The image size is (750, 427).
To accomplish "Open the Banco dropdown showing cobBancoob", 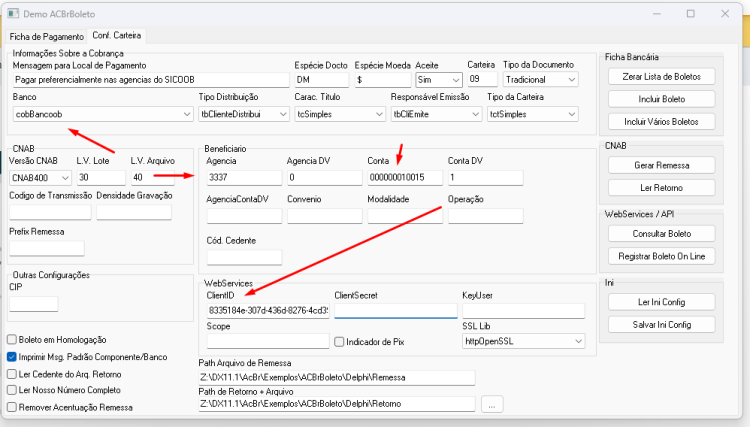I will click(x=103, y=114).
